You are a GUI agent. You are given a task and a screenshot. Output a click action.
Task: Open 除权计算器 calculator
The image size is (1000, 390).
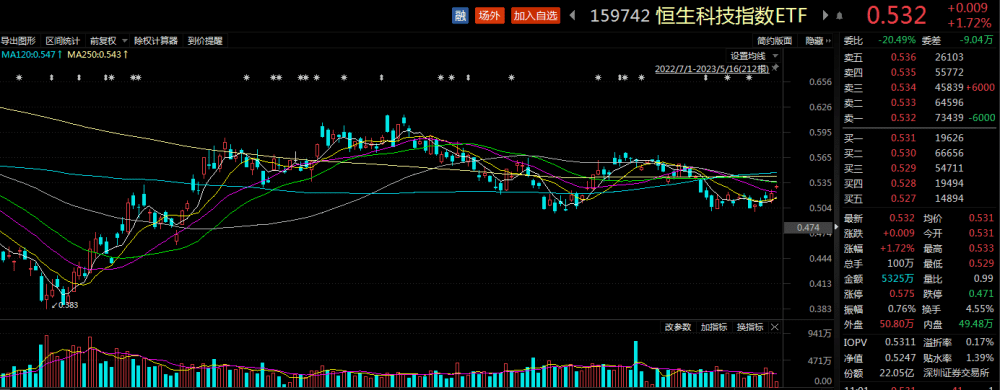pyautogui.click(x=157, y=41)
